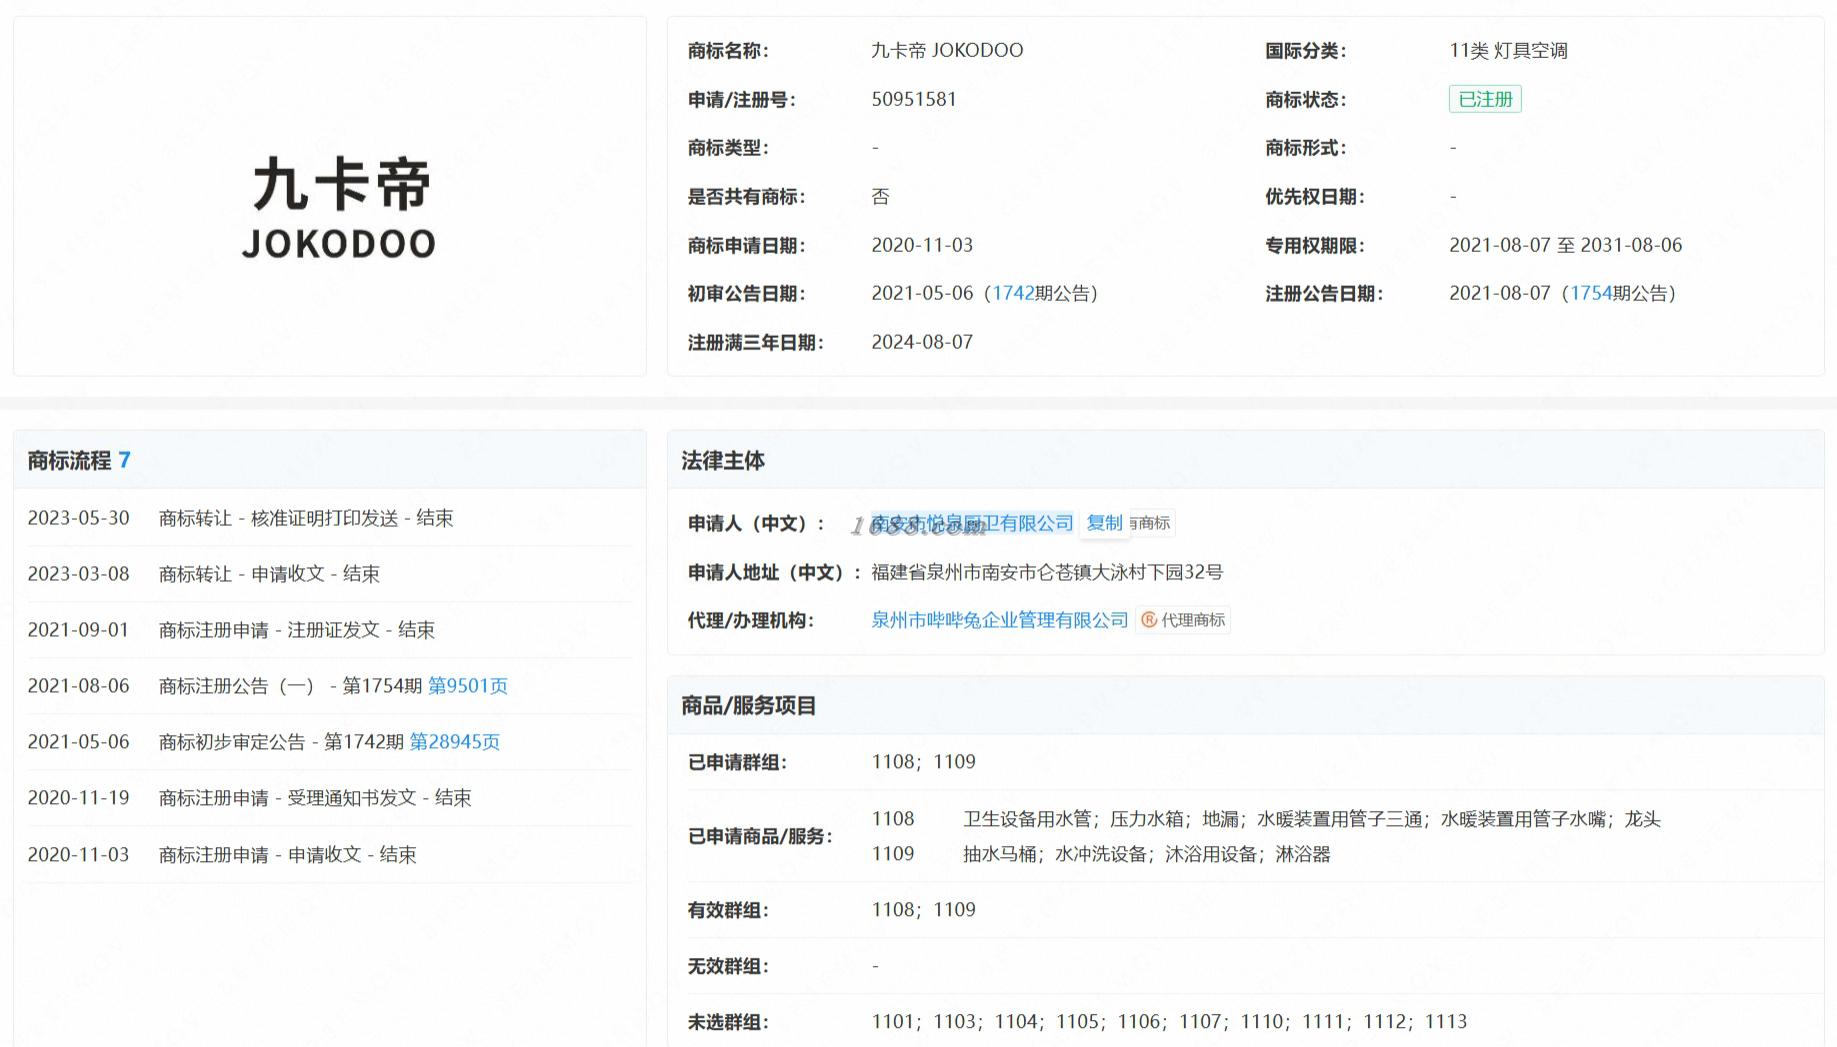Viewport: 1837px width, 1047px height.
Task: Select the 2023-03-08 商标转让 申请收文 row
Action: pos(330,574)
